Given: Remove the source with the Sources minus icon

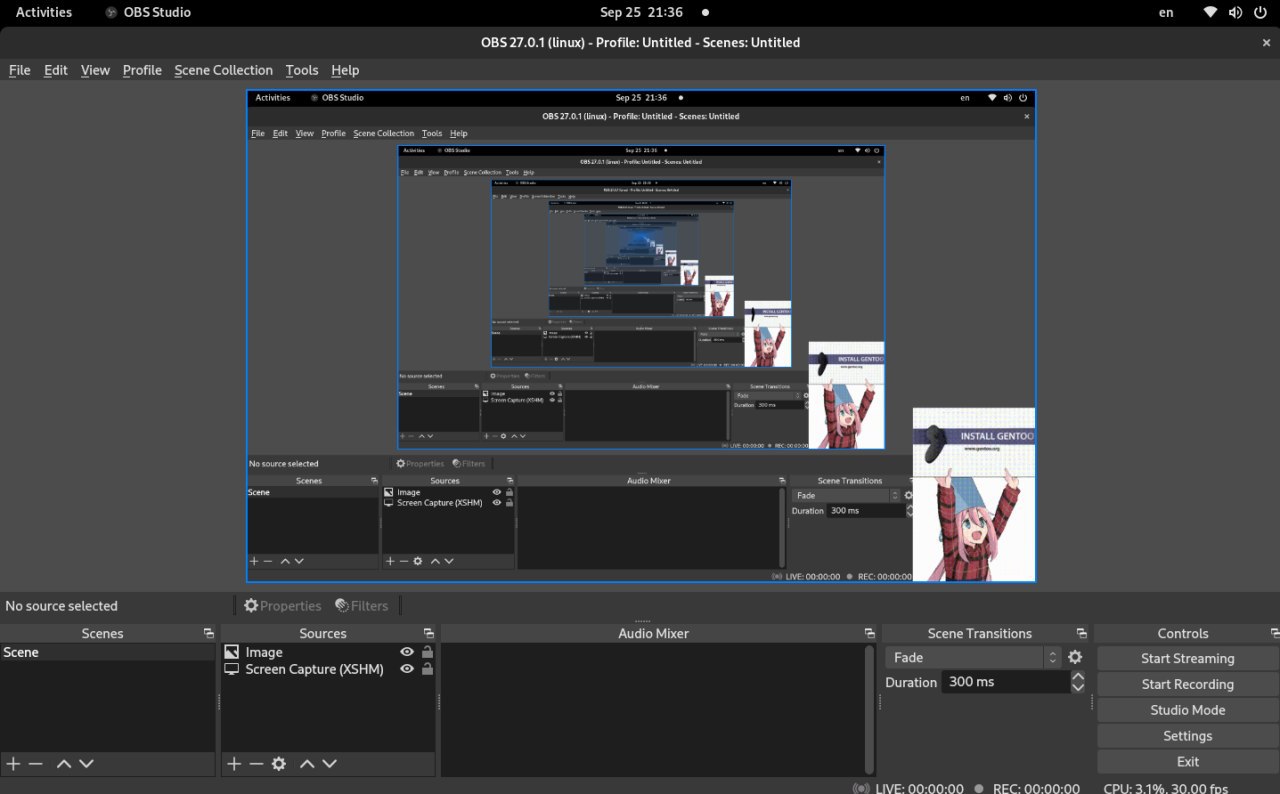Looking at the screenshot, I should pos(256,763).
